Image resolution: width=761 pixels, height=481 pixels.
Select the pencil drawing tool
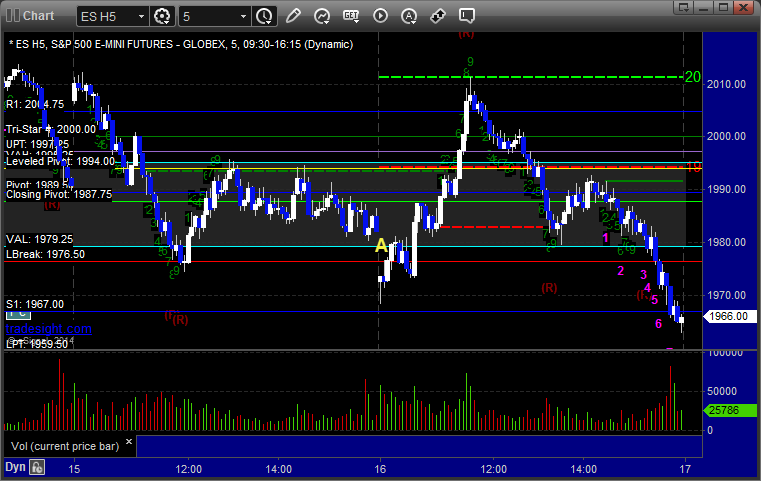tap(293, 16)
